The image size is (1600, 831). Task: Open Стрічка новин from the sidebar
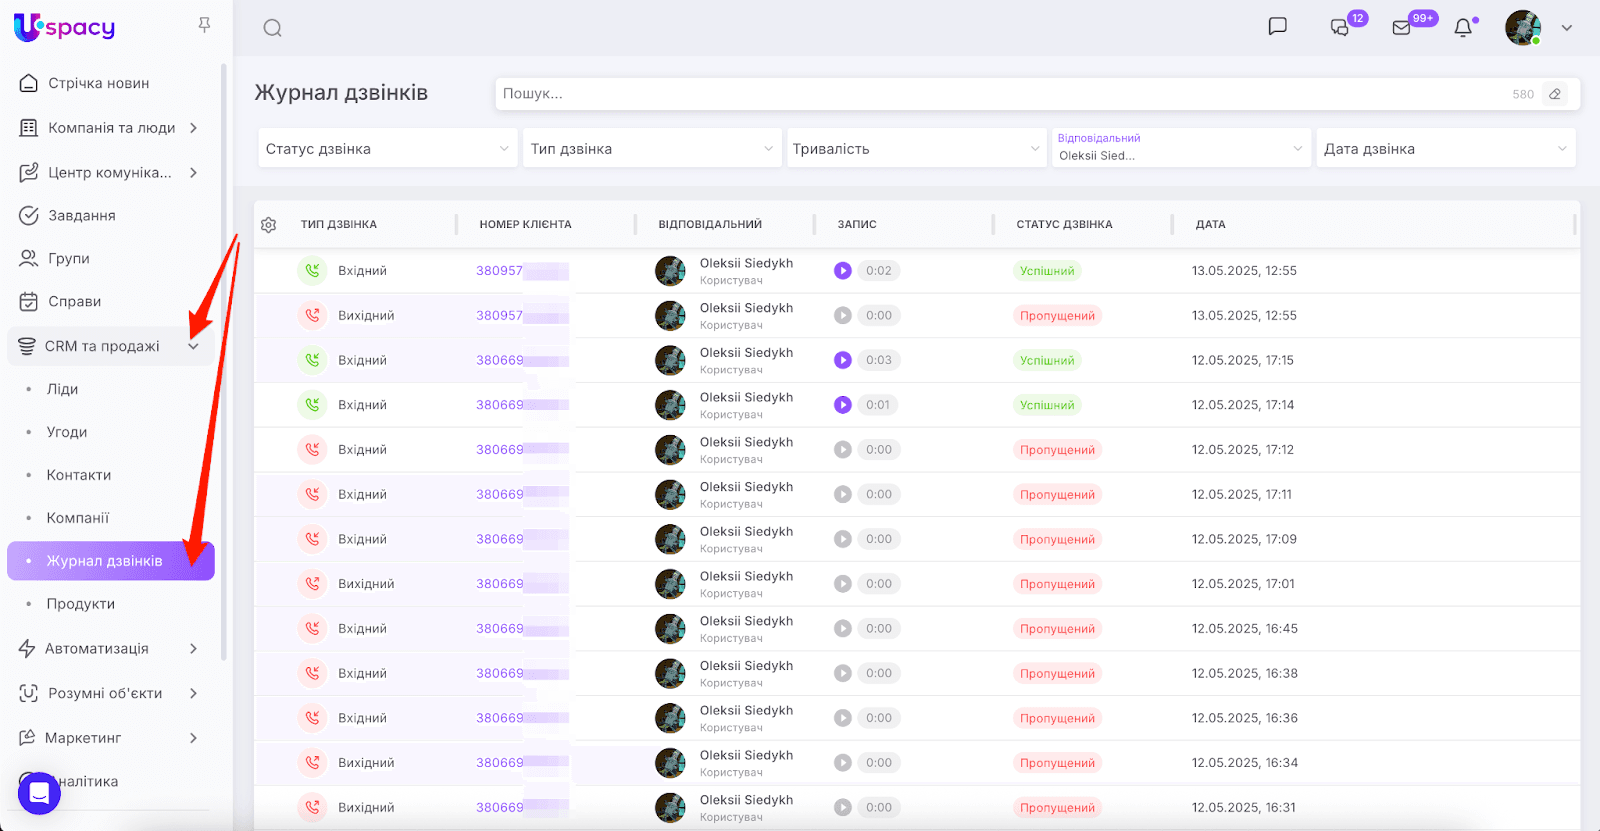[x=98, y=83]
